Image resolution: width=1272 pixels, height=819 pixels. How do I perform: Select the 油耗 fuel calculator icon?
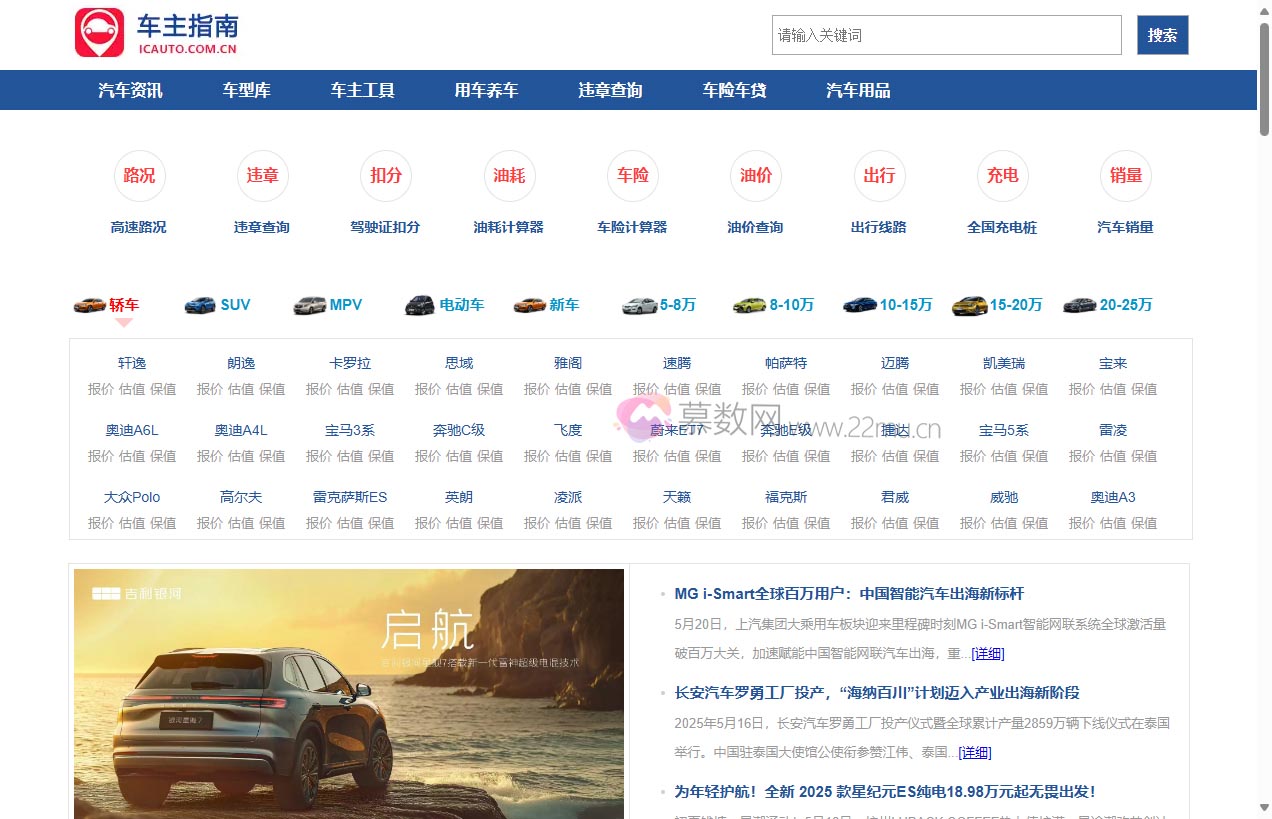[509, 176]
